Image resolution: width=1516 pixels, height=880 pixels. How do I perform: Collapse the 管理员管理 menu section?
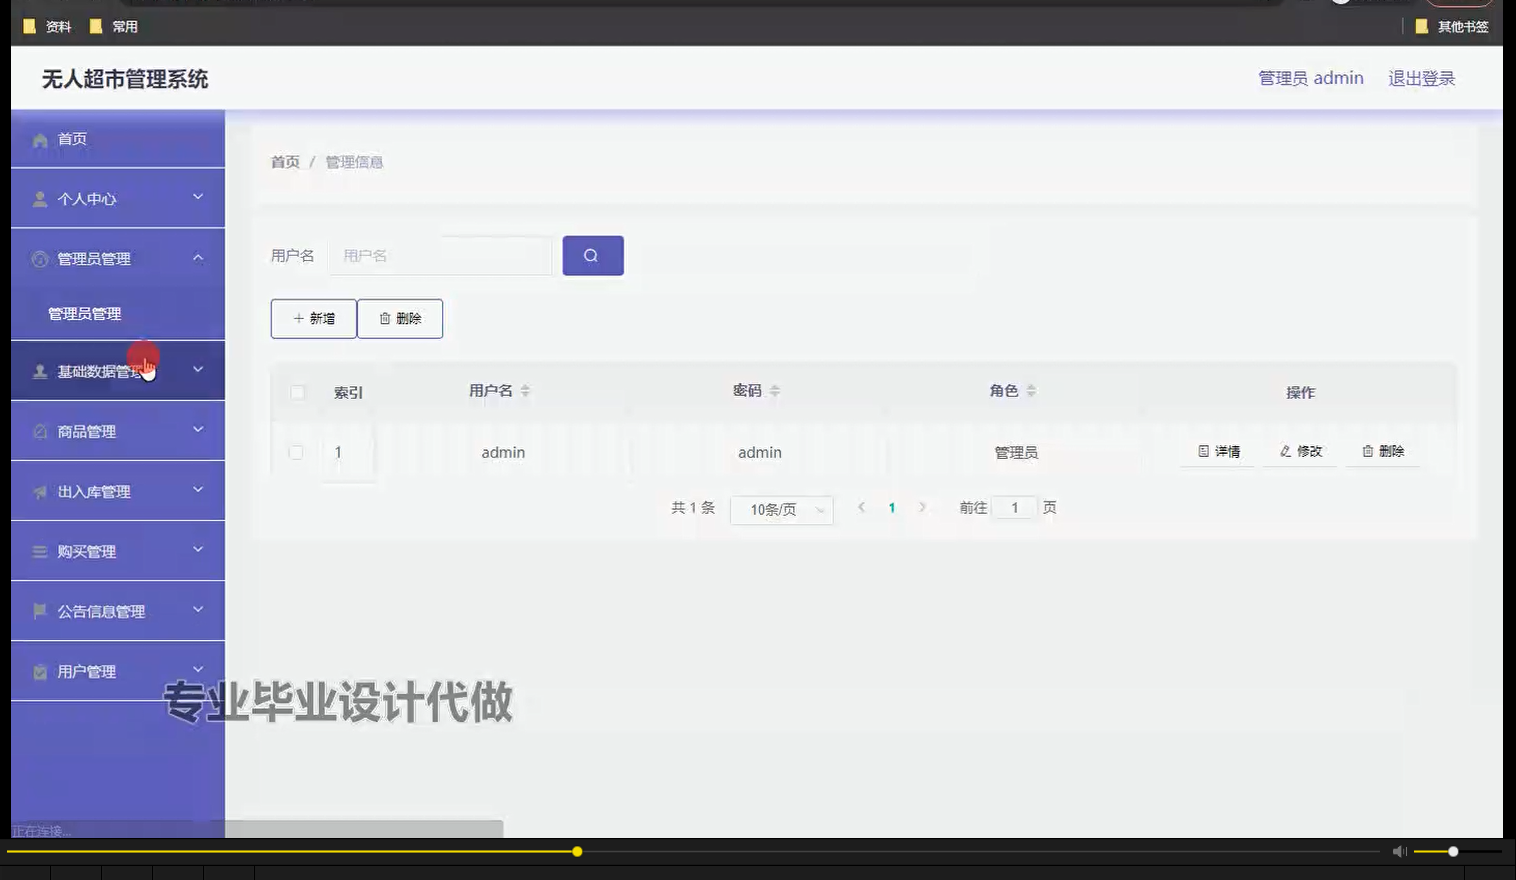[x=197, y=258]
